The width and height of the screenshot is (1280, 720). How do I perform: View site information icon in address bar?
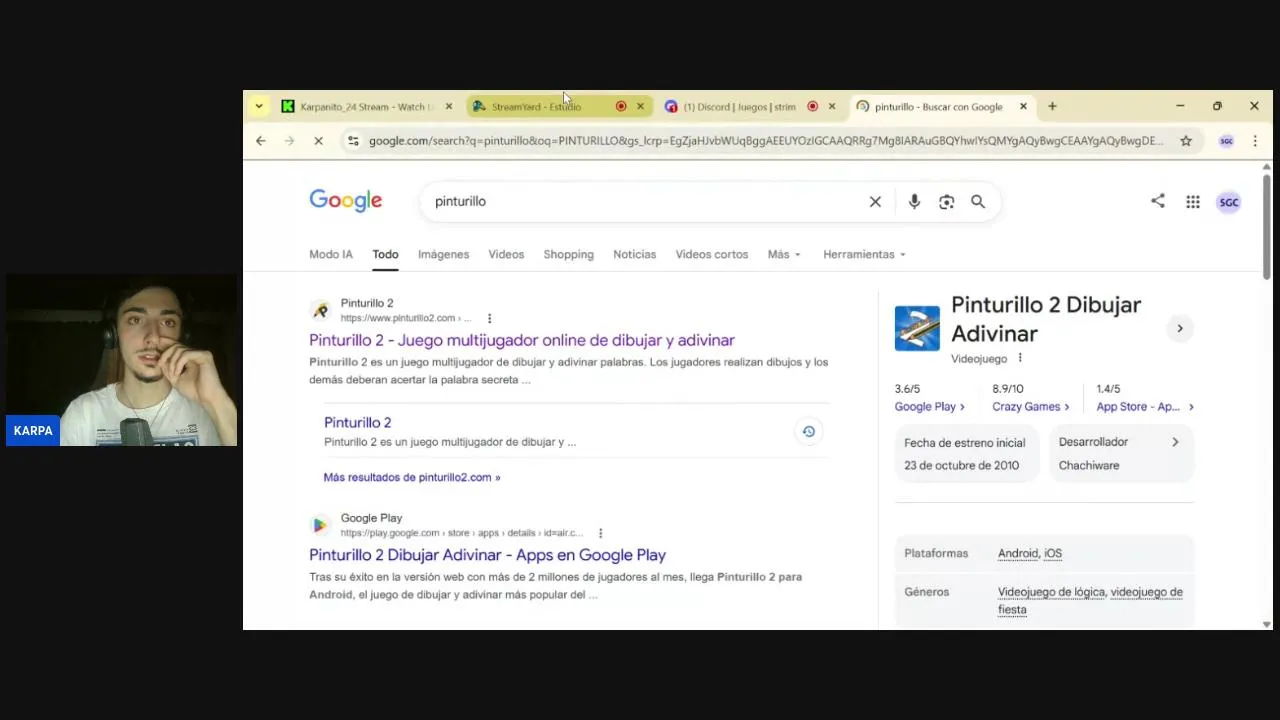(x=352, y=141)
